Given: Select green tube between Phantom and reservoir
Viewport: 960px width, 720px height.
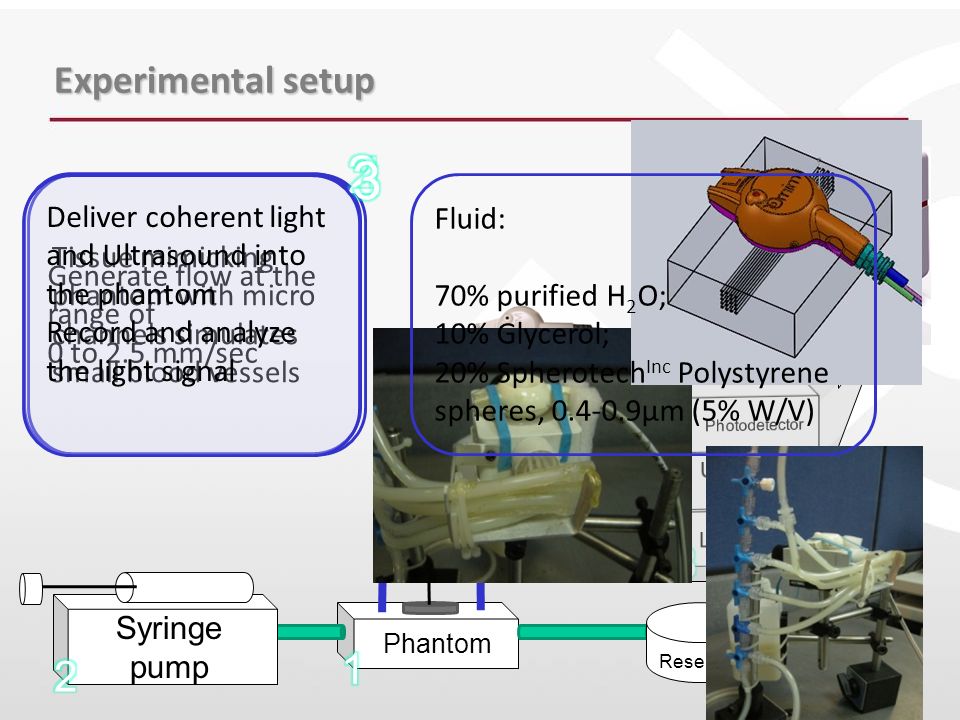Looking at the screenshot, I should click(x=582, y=631).
